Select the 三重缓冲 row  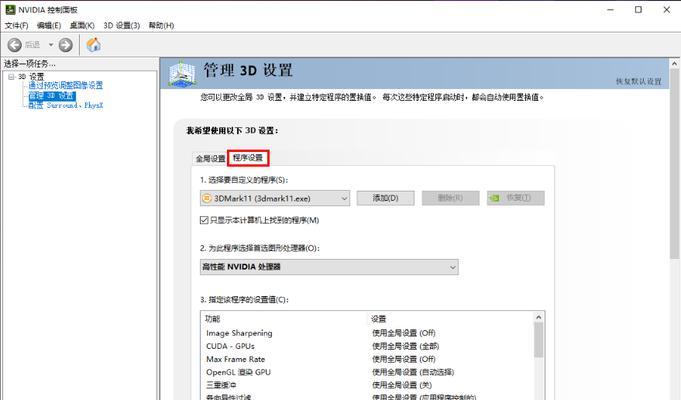coord(221,385)
